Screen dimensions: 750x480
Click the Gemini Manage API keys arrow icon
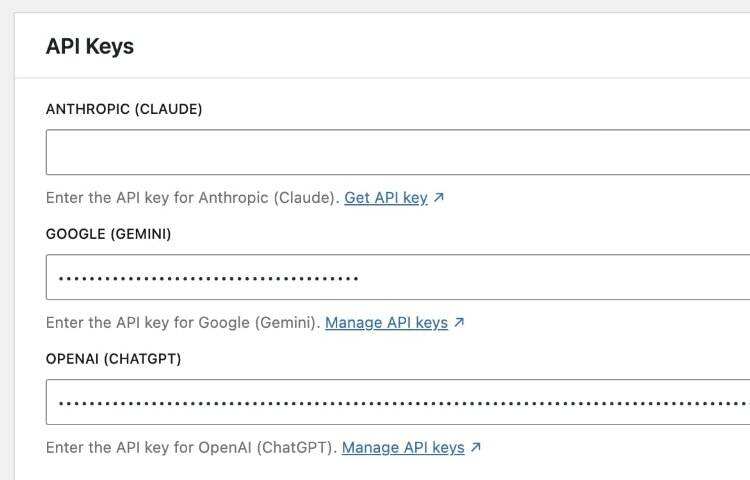[459, 323]
